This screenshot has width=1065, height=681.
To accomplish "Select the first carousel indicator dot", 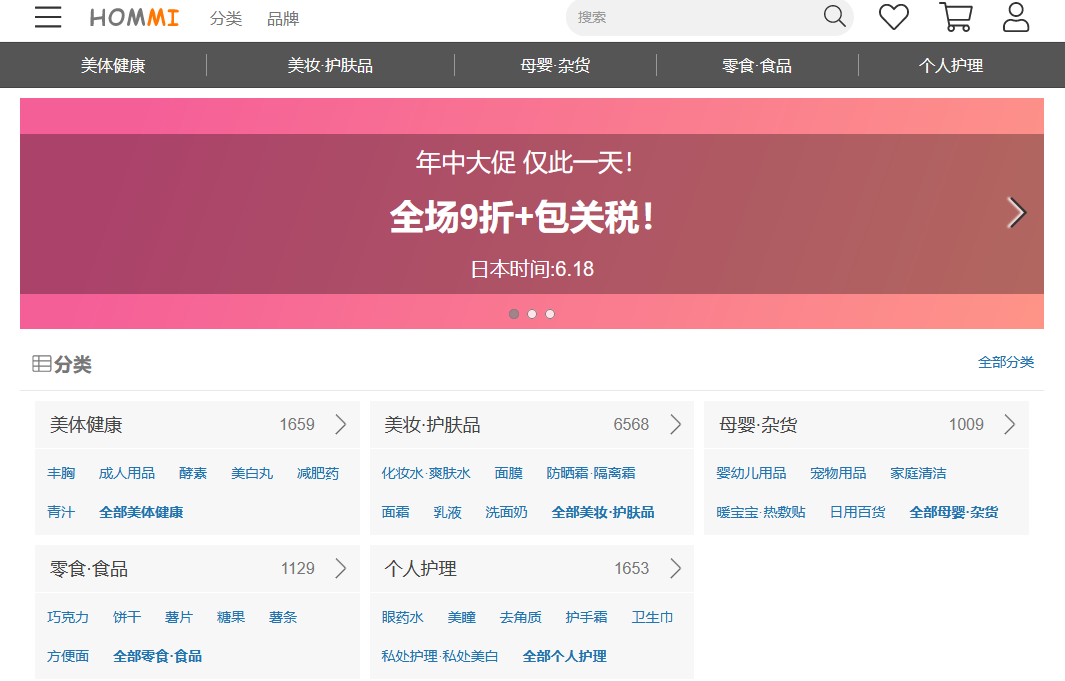I will [x=514, y=314].
